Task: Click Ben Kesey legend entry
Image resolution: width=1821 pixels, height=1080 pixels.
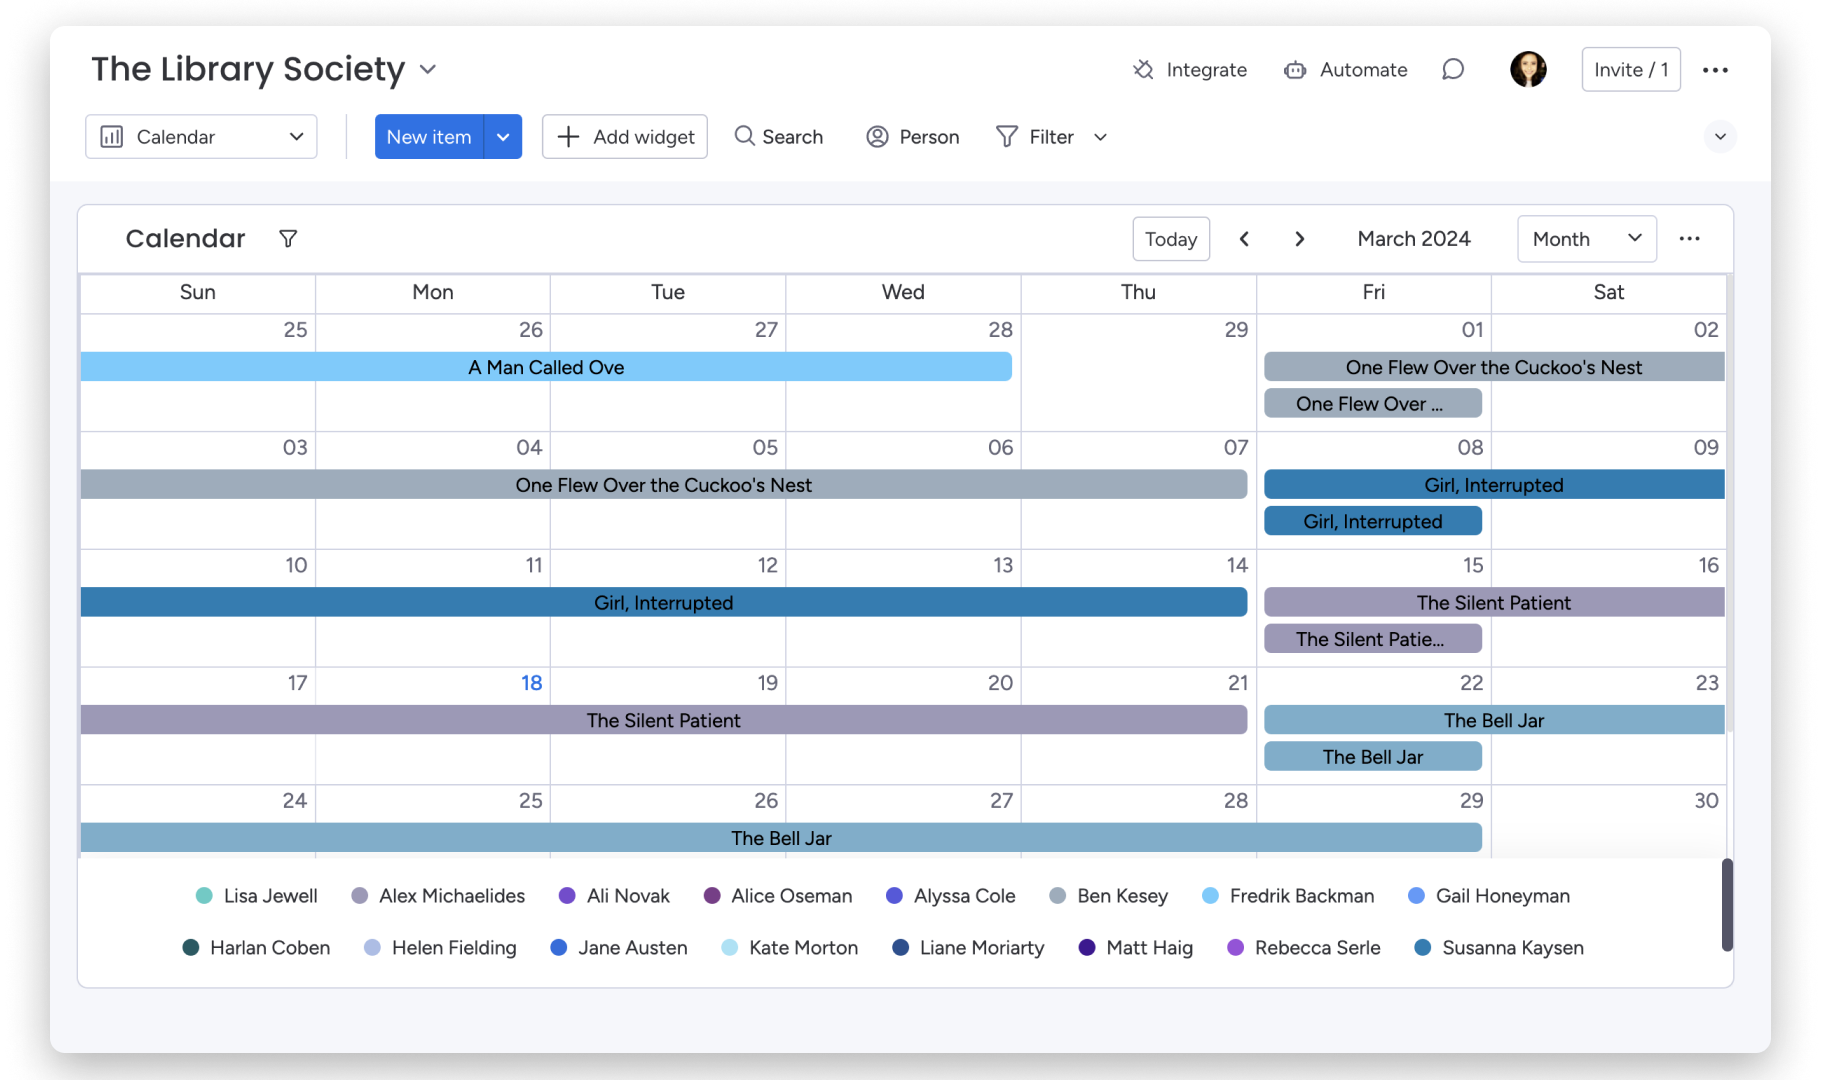Action: tap(1108, 896)
